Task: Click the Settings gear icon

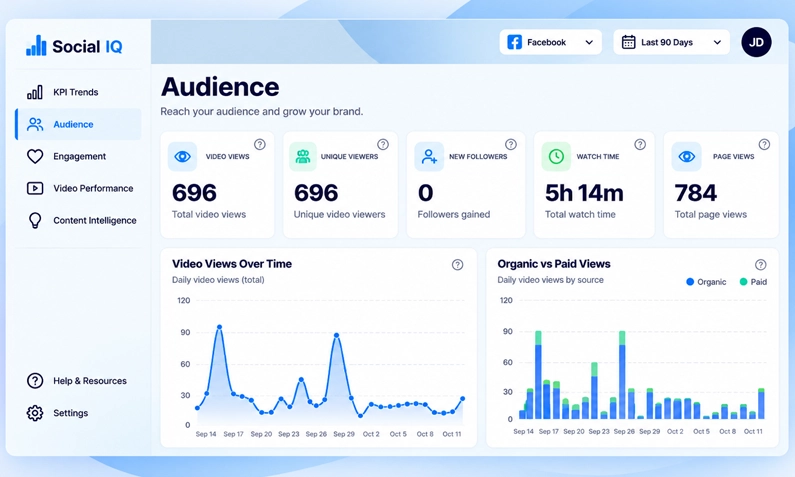Action: pos(35,413)
